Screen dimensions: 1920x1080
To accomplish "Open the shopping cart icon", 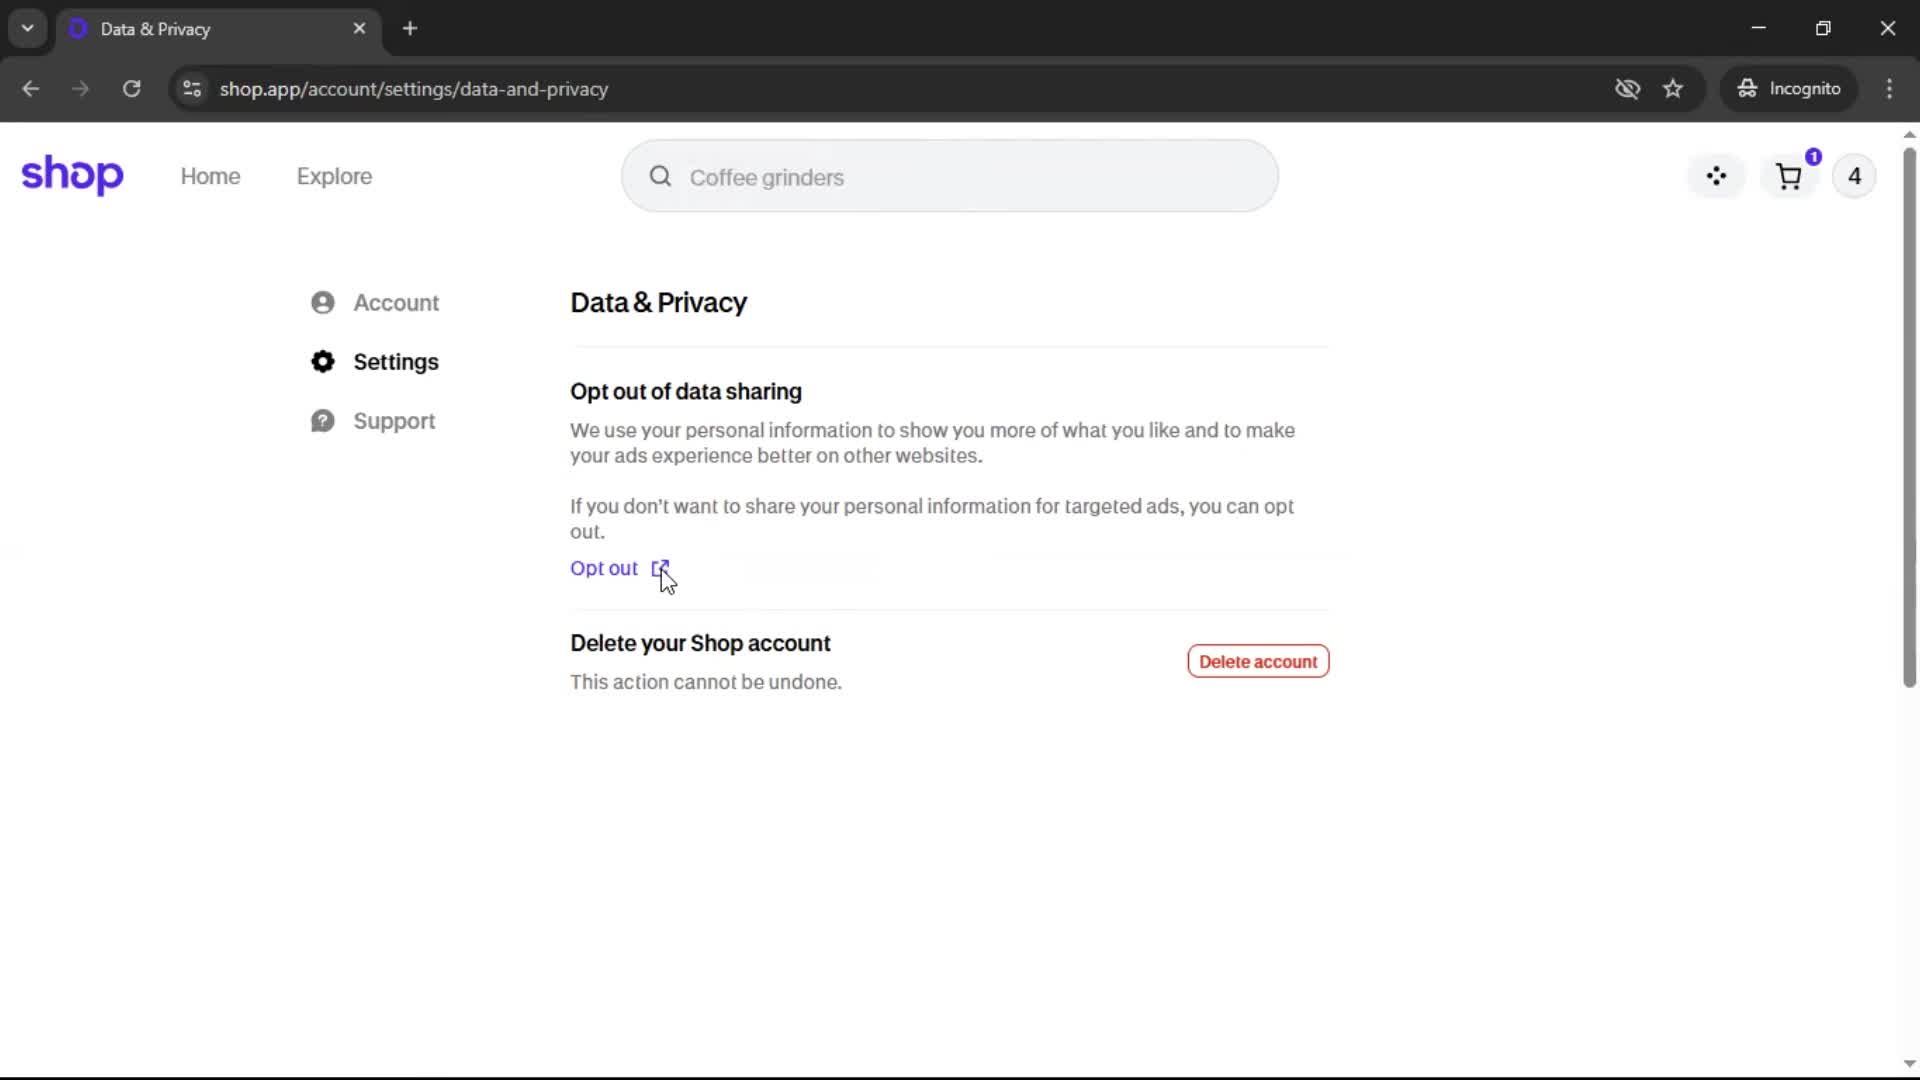I will 1788,177.
